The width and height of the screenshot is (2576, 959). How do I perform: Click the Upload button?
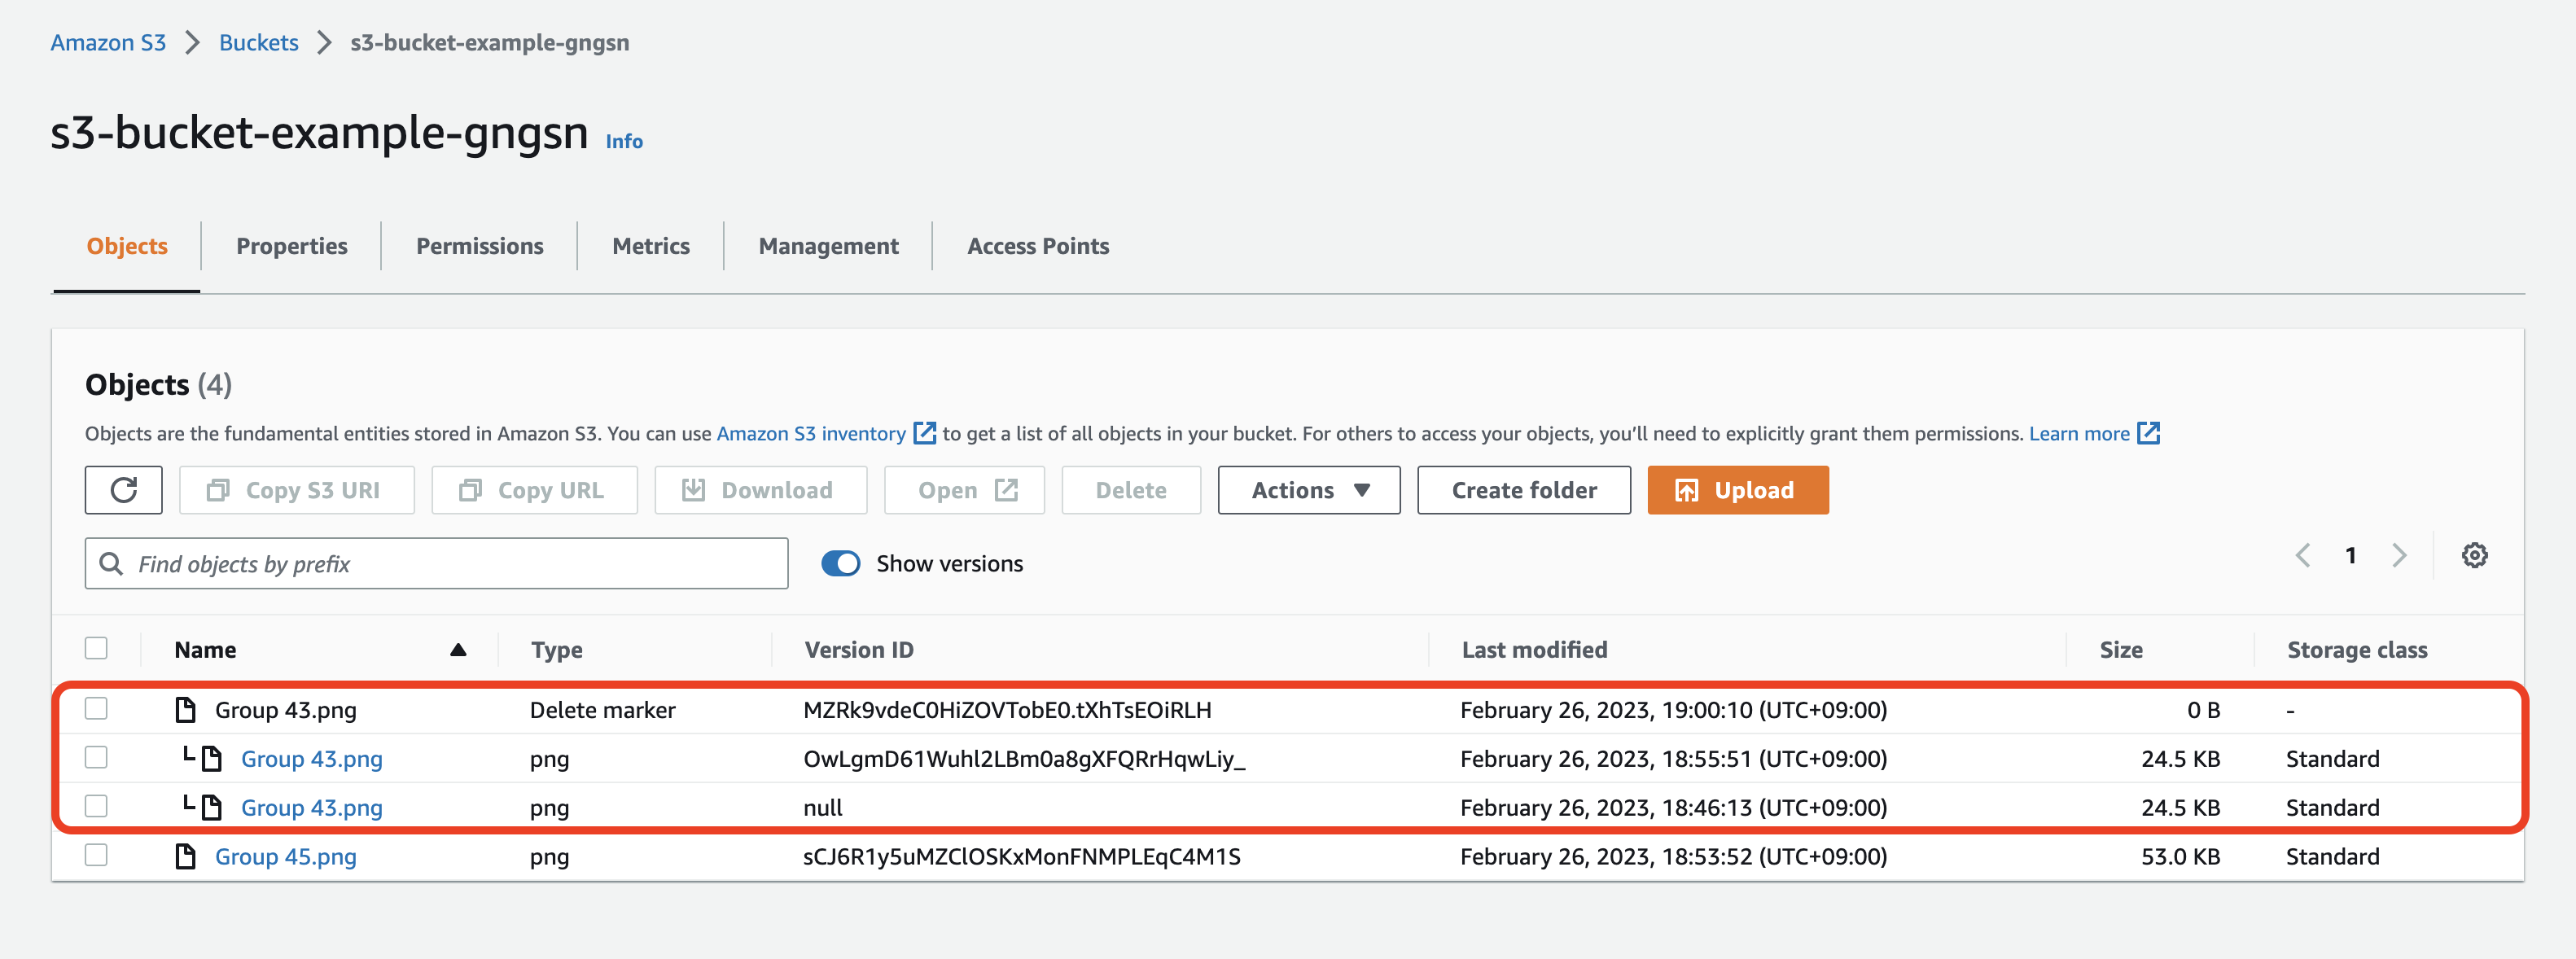[1738, 490]
